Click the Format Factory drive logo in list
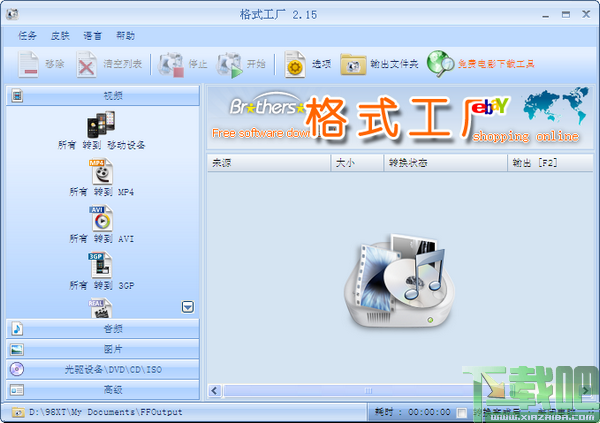 (399, 281)
